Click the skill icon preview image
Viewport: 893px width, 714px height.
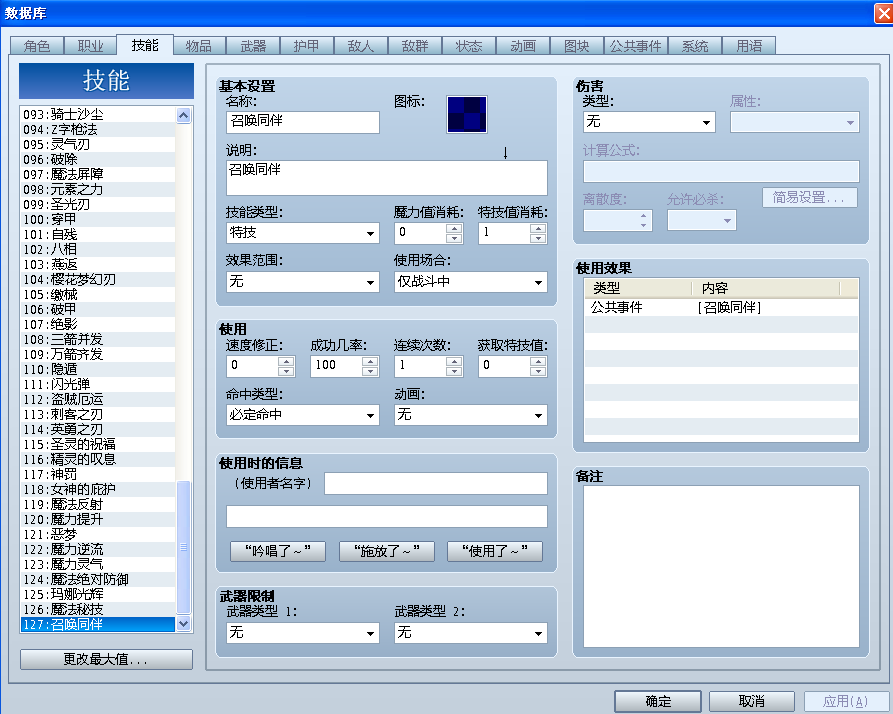(x=466, y=114)
